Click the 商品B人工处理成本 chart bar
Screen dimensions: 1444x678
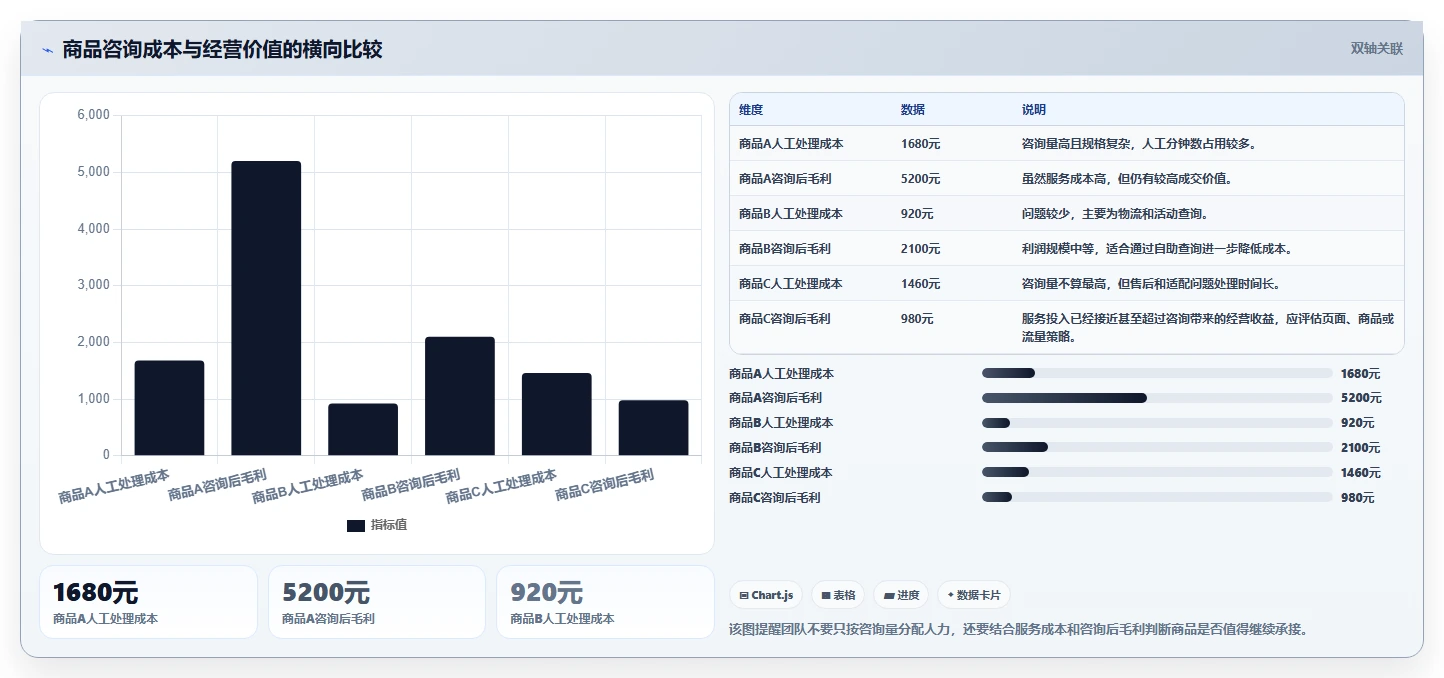click(x=363, y=430)
